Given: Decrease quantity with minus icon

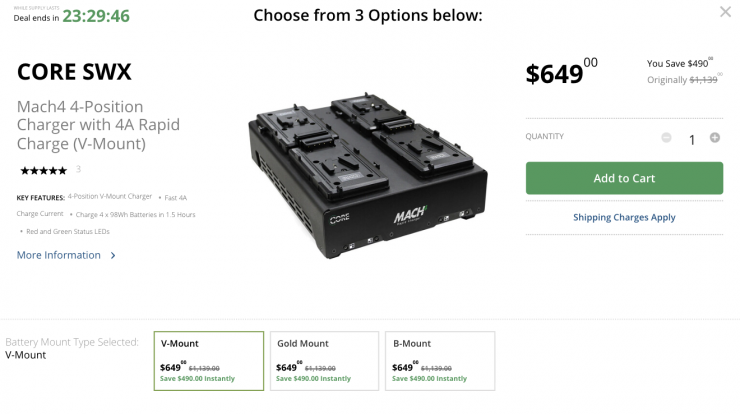Looking at the screenshot, I should (x=666, y=138).
